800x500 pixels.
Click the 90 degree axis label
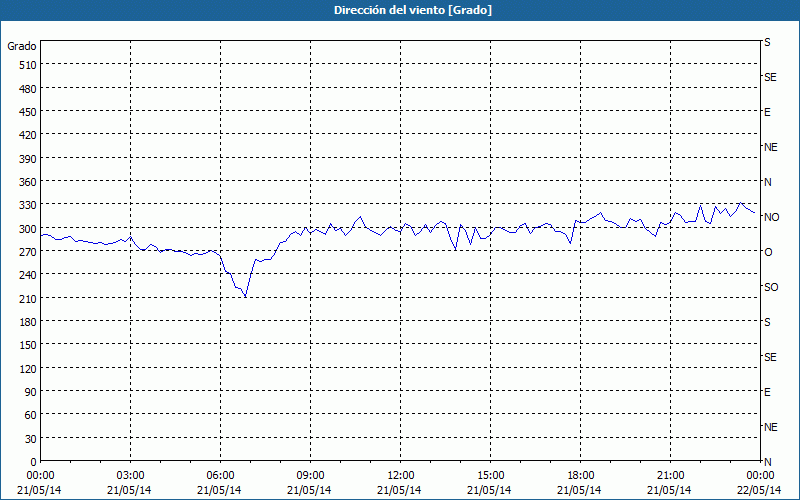click(31, 392)
